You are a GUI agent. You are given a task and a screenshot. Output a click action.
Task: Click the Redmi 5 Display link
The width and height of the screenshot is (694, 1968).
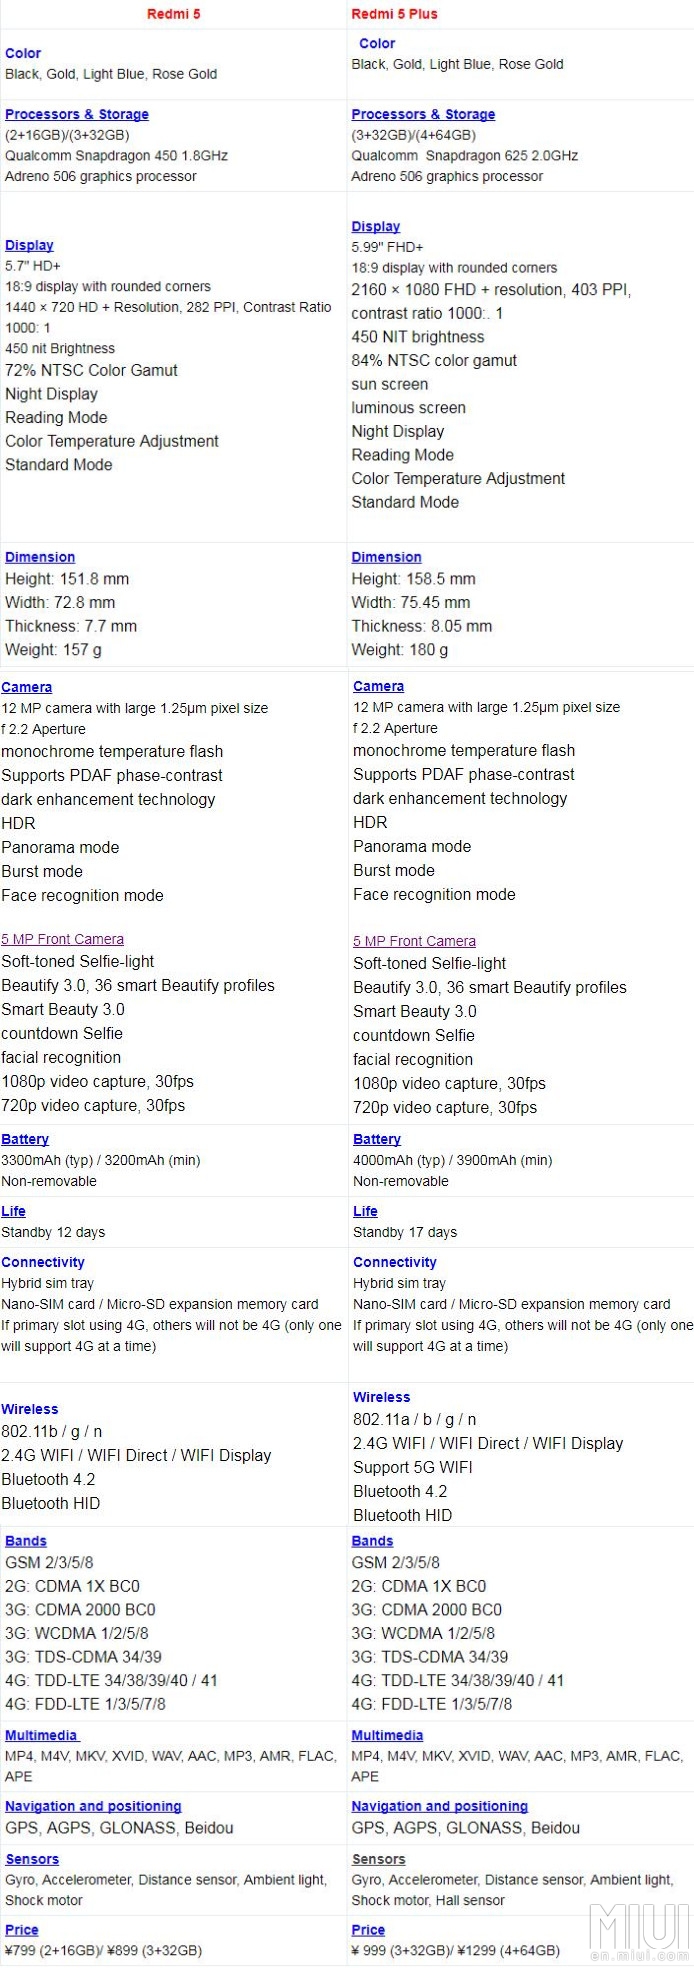[29, 245]
